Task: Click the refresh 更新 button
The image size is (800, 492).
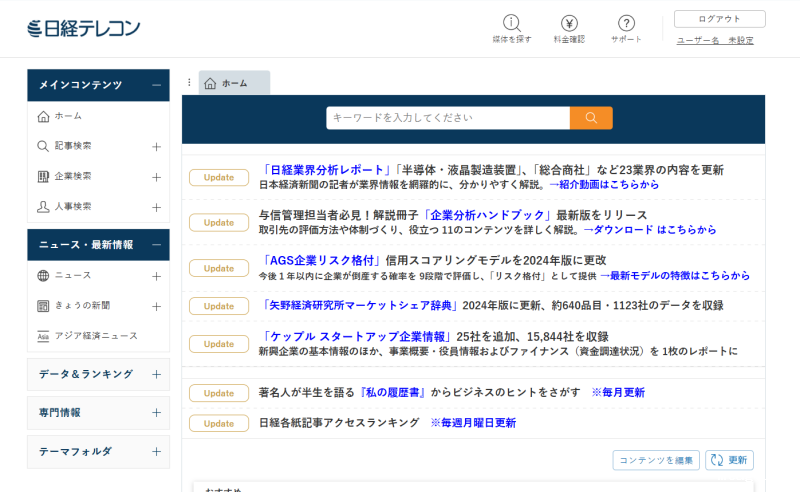Action: click(729, 460)
